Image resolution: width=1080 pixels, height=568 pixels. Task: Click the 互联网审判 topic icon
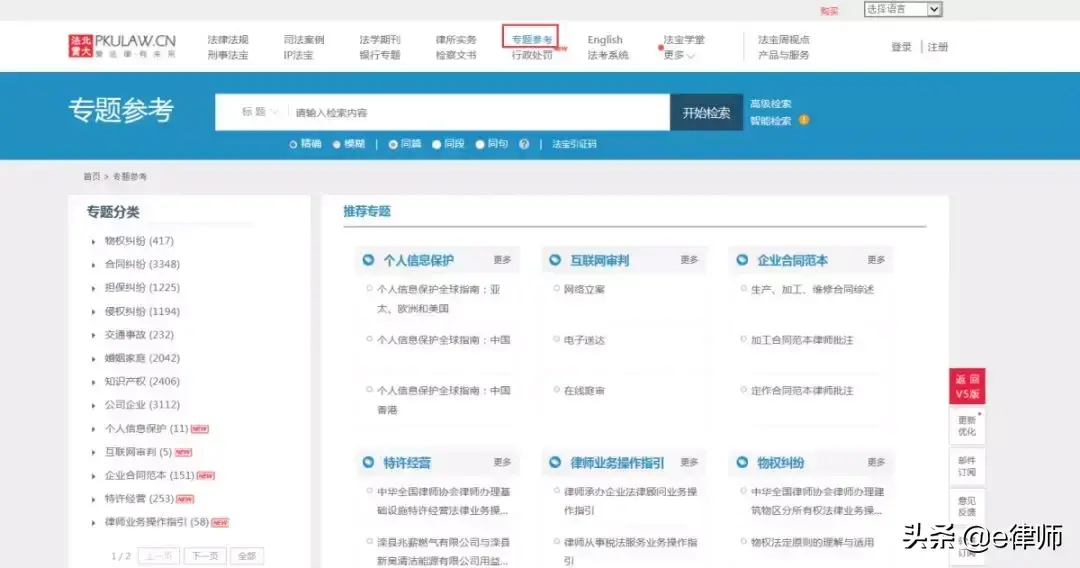(555, 260)
